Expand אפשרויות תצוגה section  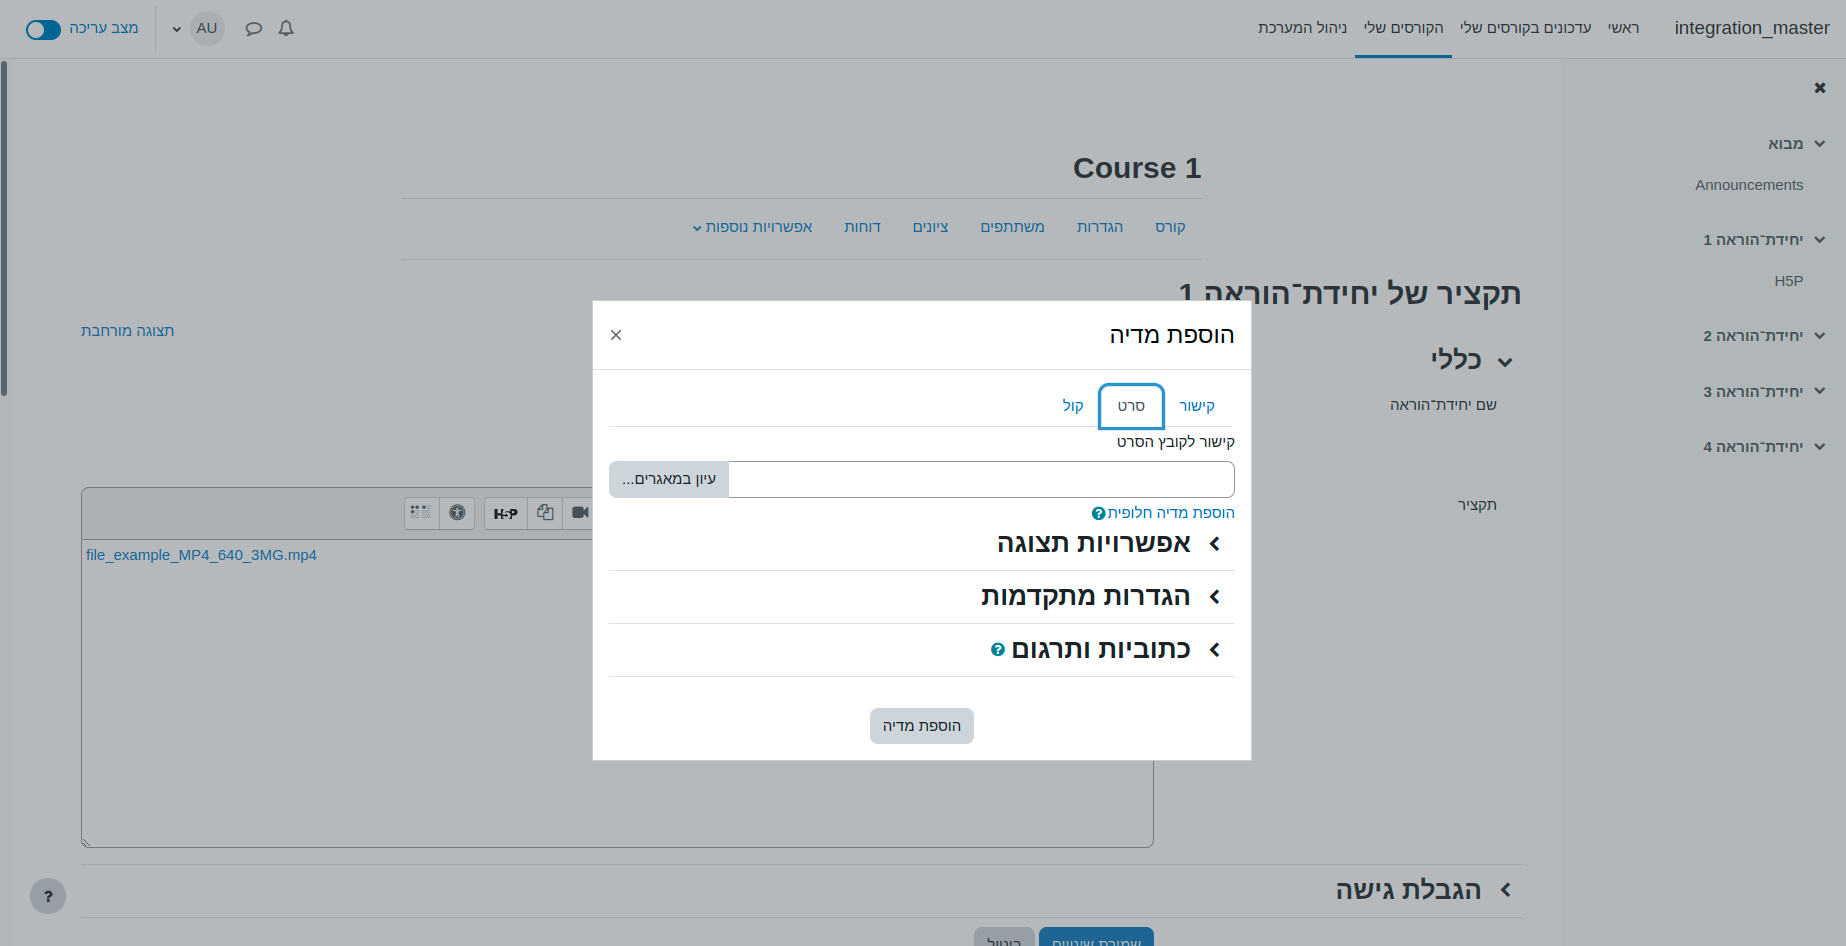[x=1093, y=543]
